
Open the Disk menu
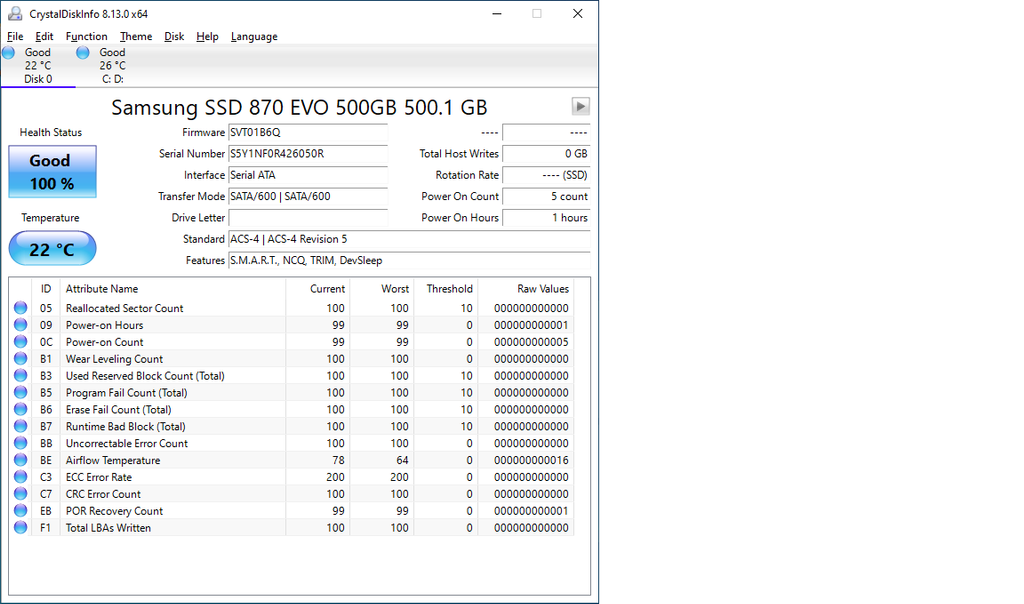coord(174,37)
